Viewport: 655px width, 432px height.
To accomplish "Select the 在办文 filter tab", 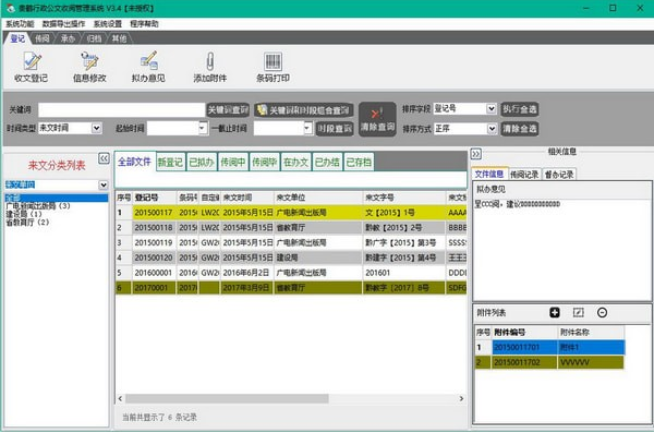I will pyautogui.click(x=295, y=162).
